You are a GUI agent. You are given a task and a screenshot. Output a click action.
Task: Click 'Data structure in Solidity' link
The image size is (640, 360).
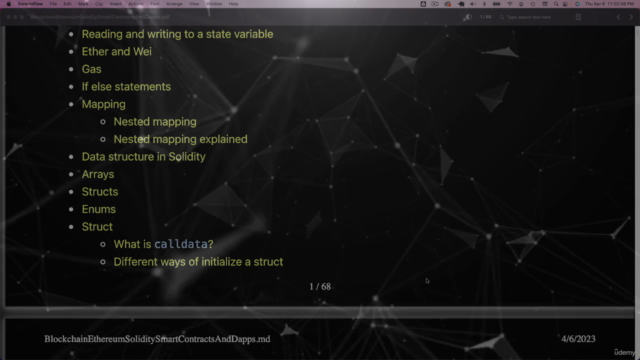click(143, 157)
